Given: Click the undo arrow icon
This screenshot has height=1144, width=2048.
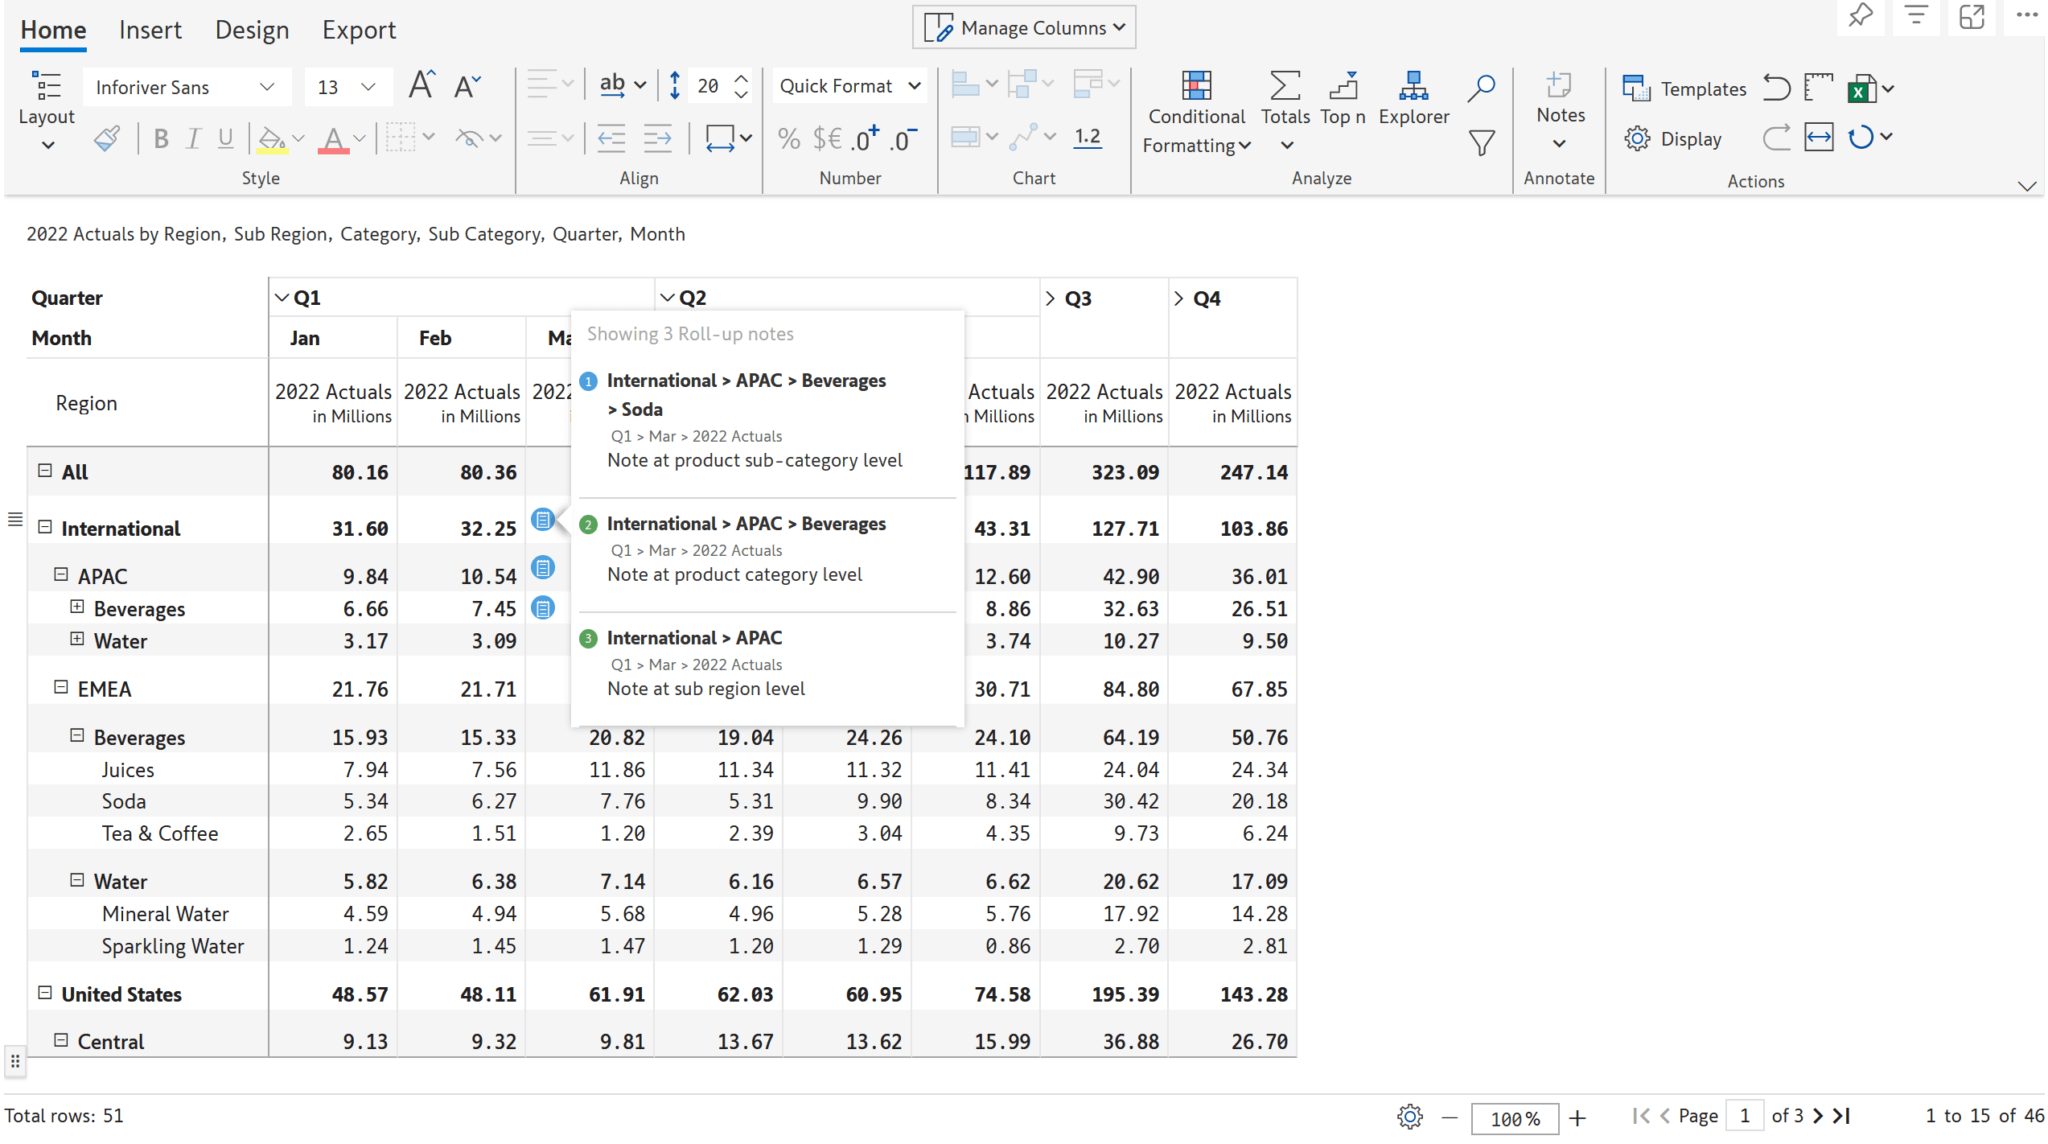Looking at the screenshot, I should pyautogui.click(x=1776, y=88).
